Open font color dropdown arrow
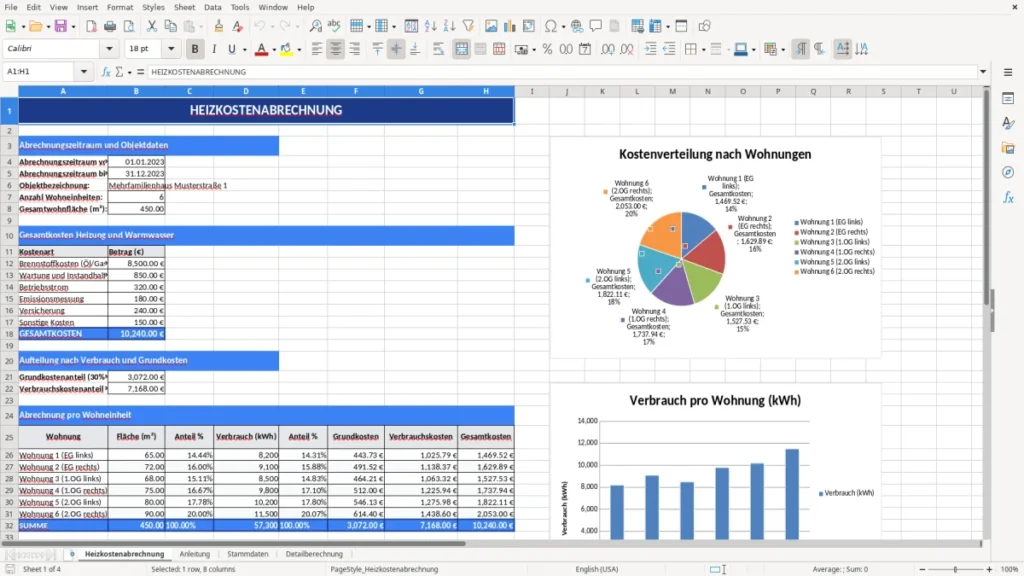Image resolution: width=1024 pixels, height=576 pixels. [x=274, y=50]
